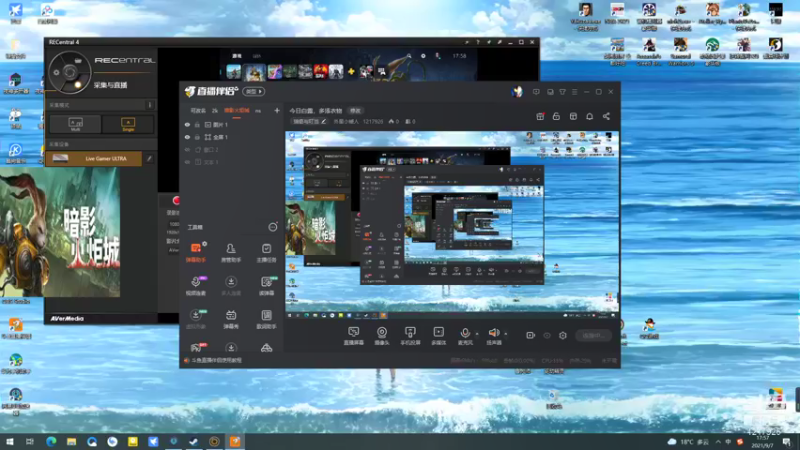Open the hamburger menu in 直播伴侣 title bar
The image size is (800, 450).
(x=574, y=92)
